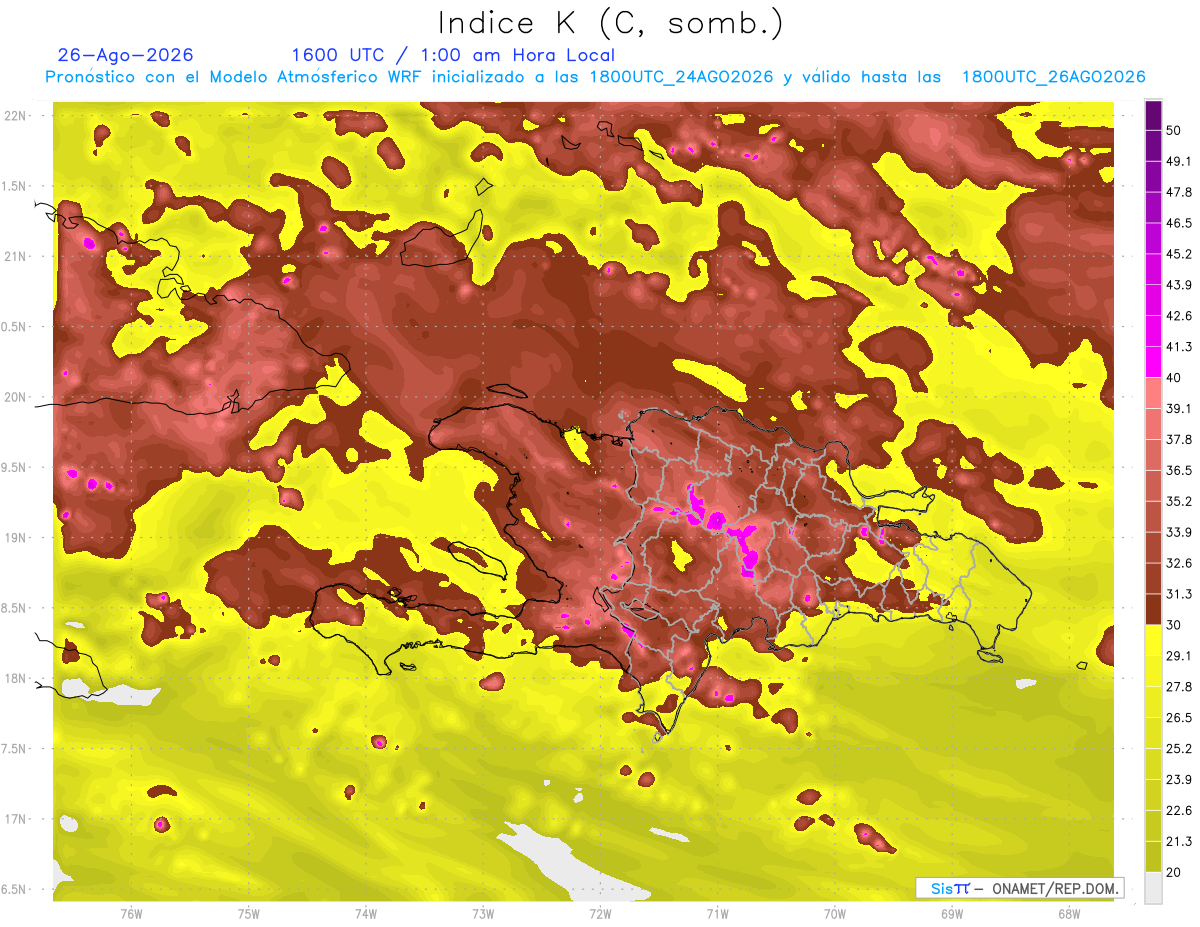1200x927 pixels.
Task: Click the "26-Ago-2026" date text
Action: (x=126, y=55)
